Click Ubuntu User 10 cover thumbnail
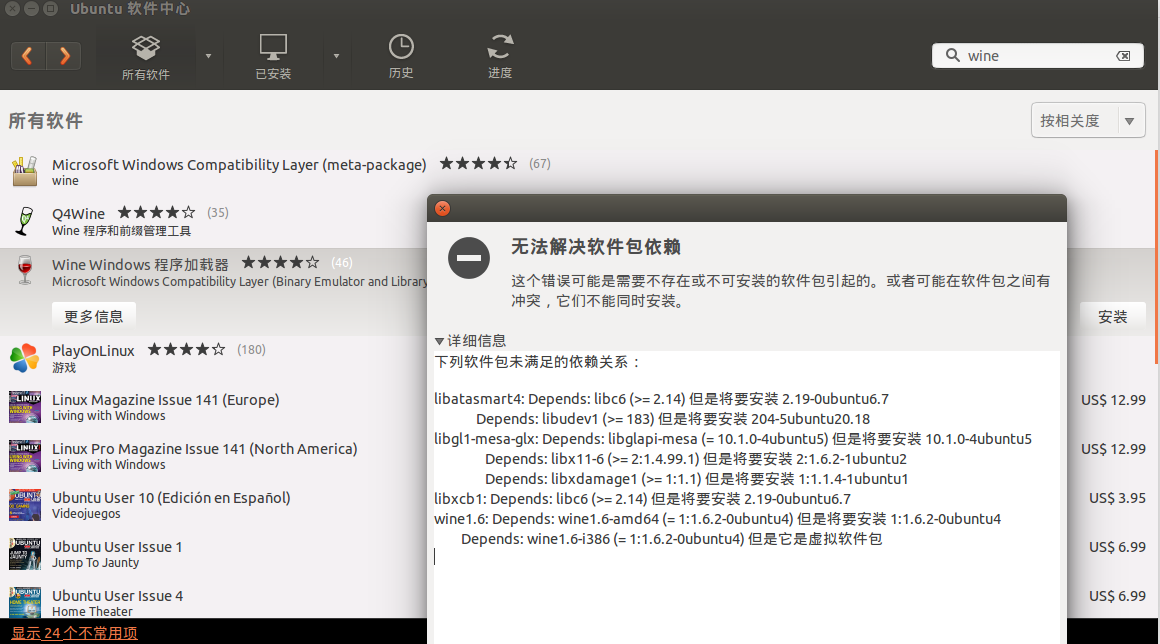The width and height of the screenshot is (1160, 644). [x=24, y=505]
